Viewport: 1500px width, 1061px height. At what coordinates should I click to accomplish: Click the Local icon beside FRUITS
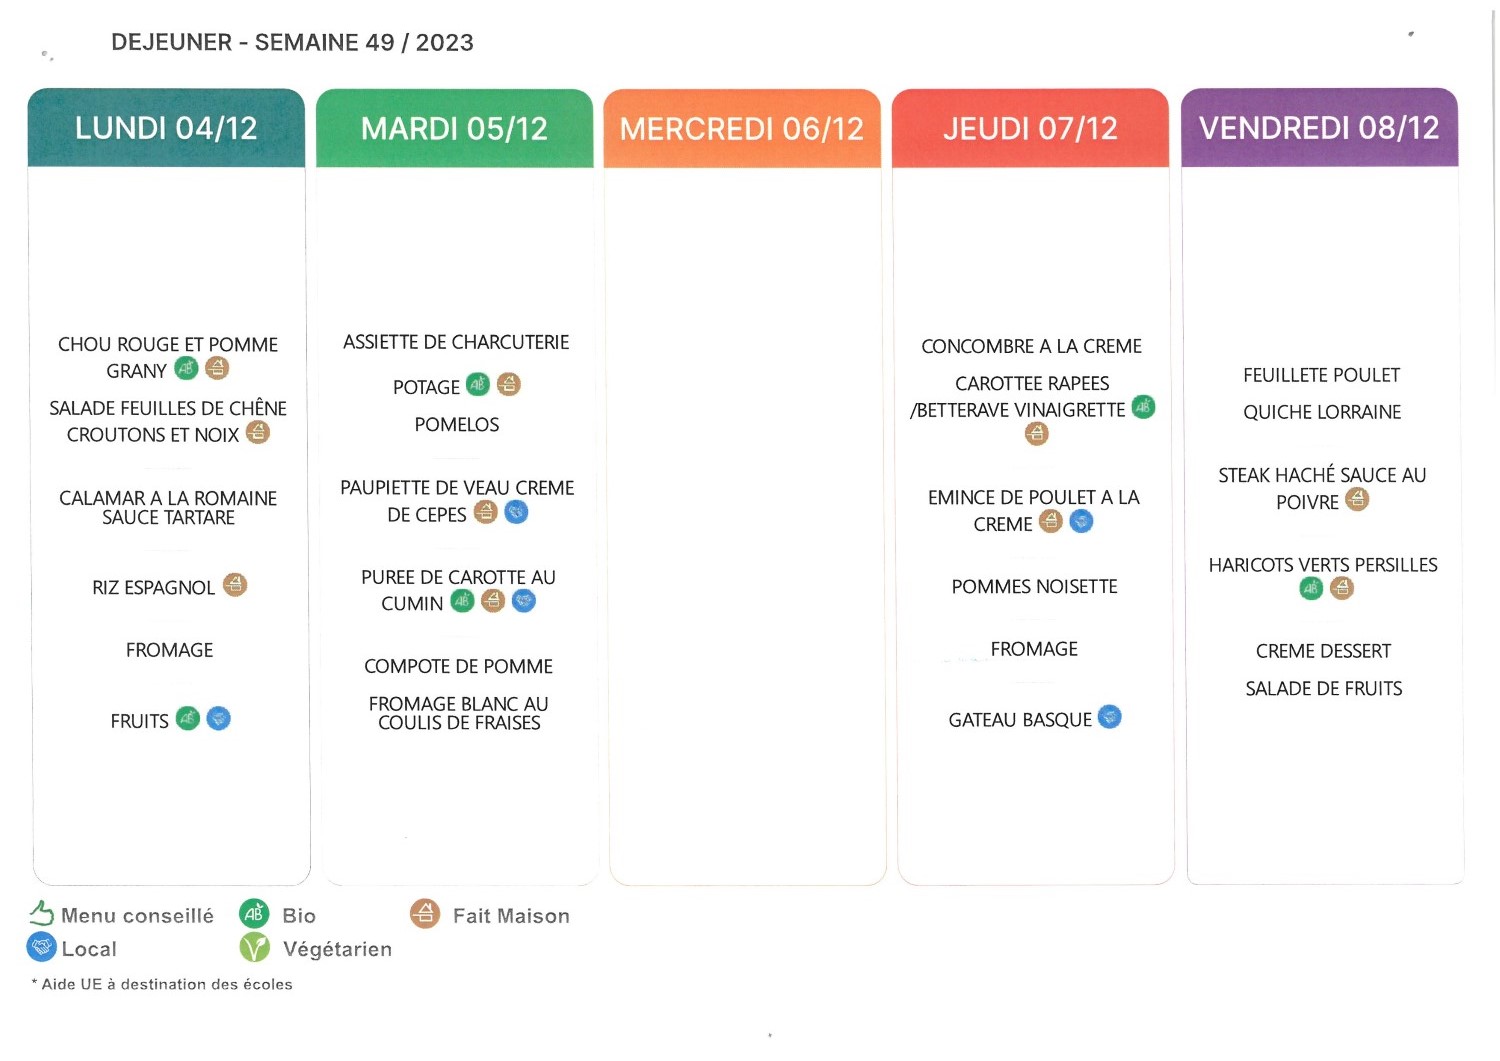point(219,718)
